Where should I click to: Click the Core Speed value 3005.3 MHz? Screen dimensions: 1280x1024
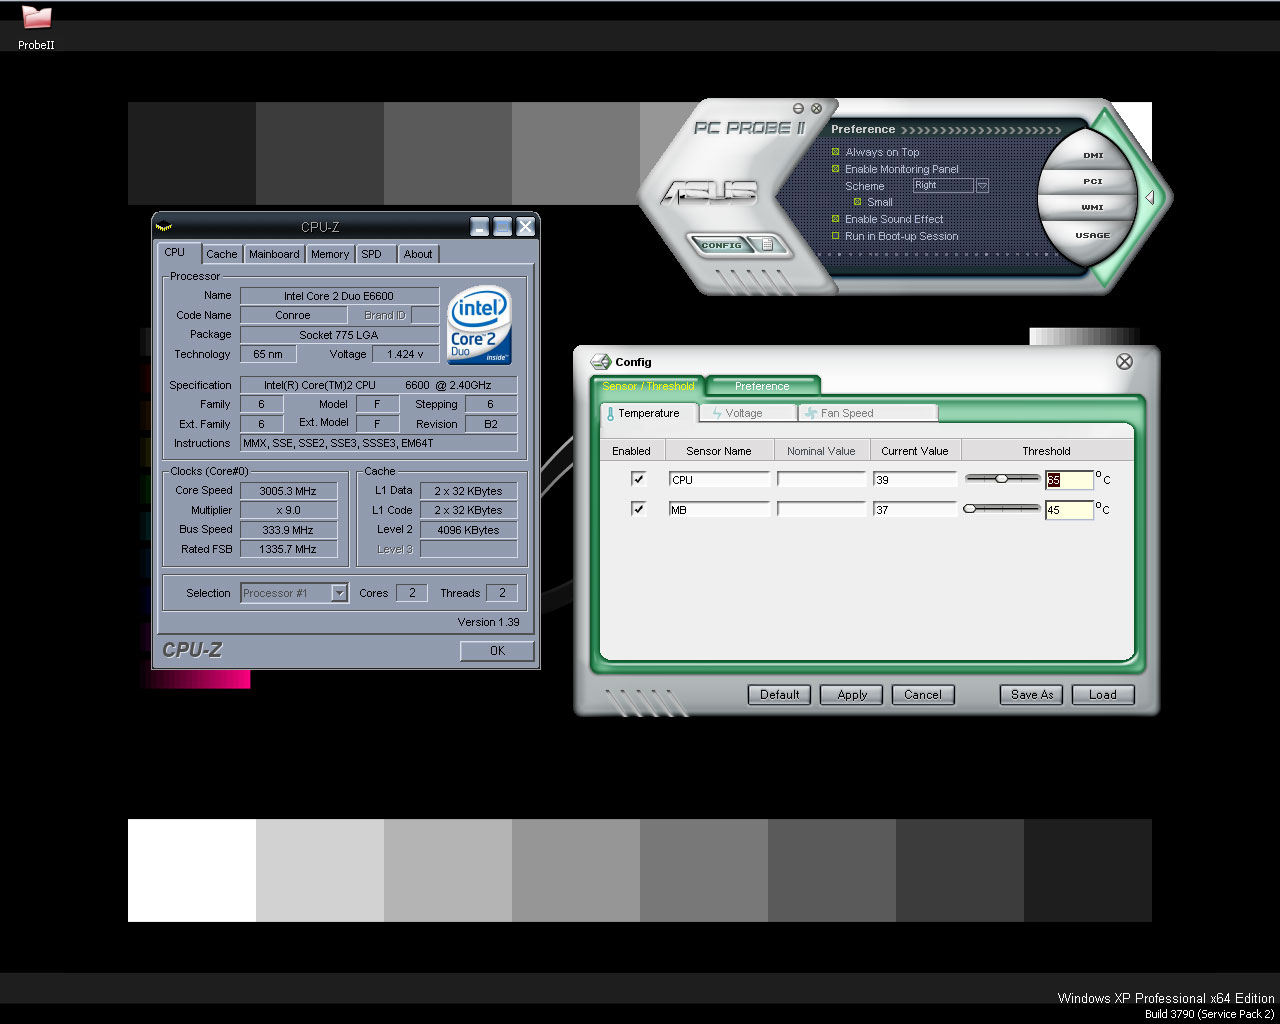click(x=288, y=491)
